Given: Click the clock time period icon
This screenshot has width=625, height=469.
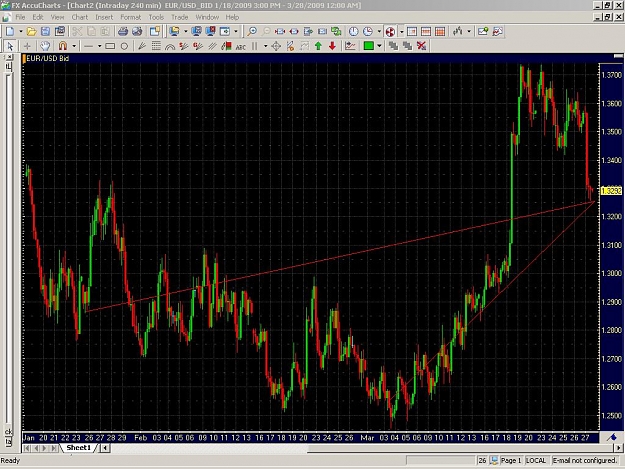Looking at the screenshot, I should coord(353,31).
